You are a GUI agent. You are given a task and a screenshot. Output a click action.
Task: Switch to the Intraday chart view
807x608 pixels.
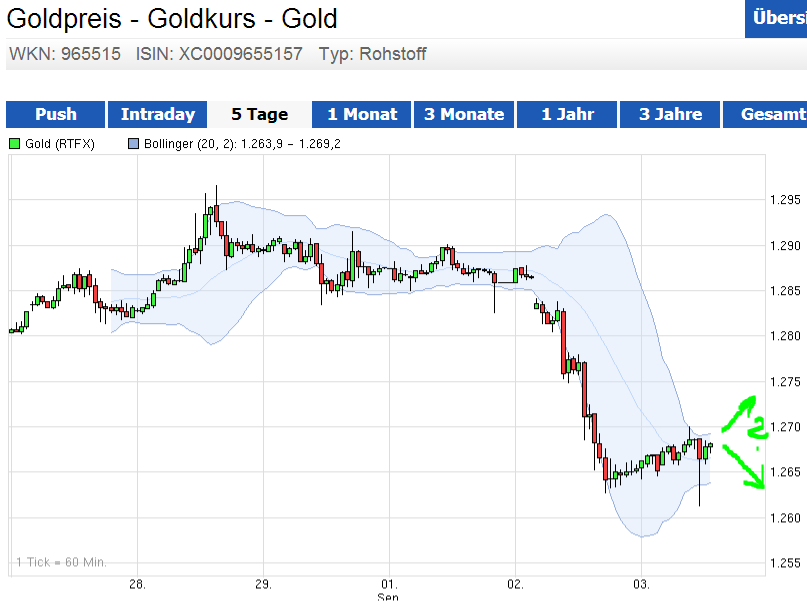[x=157, y=114]
